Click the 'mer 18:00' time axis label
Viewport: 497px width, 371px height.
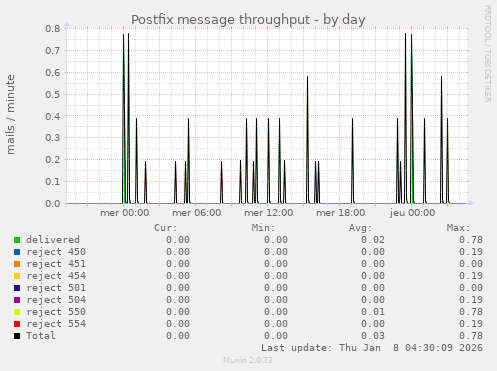(x=341, y=213)
